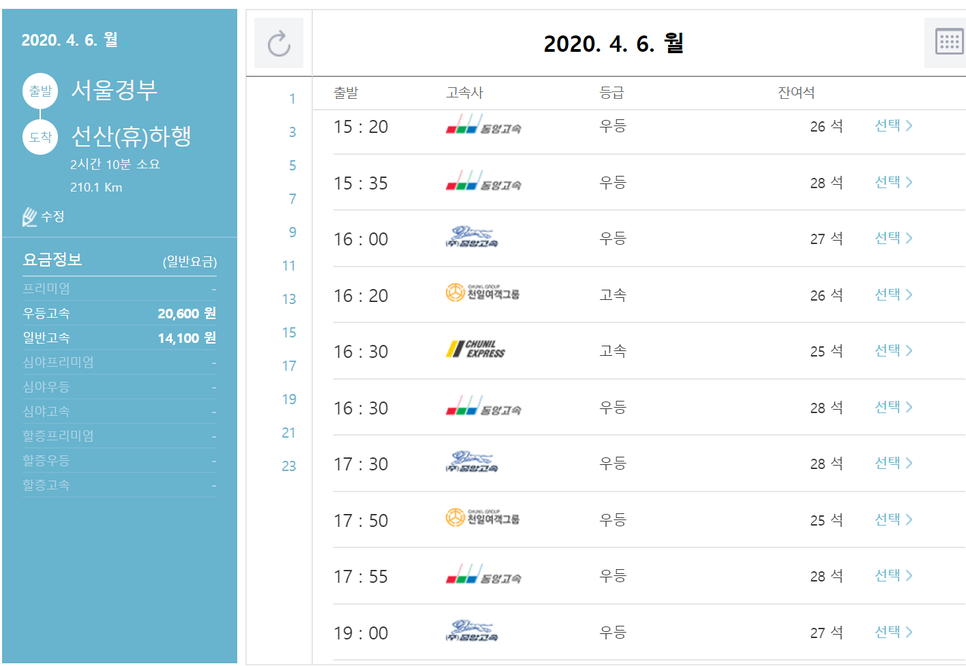Screen dimensions: 966x666
Task: Jump to hour 17 in time index
Action: pyautogui.click(x=289, y=366)
